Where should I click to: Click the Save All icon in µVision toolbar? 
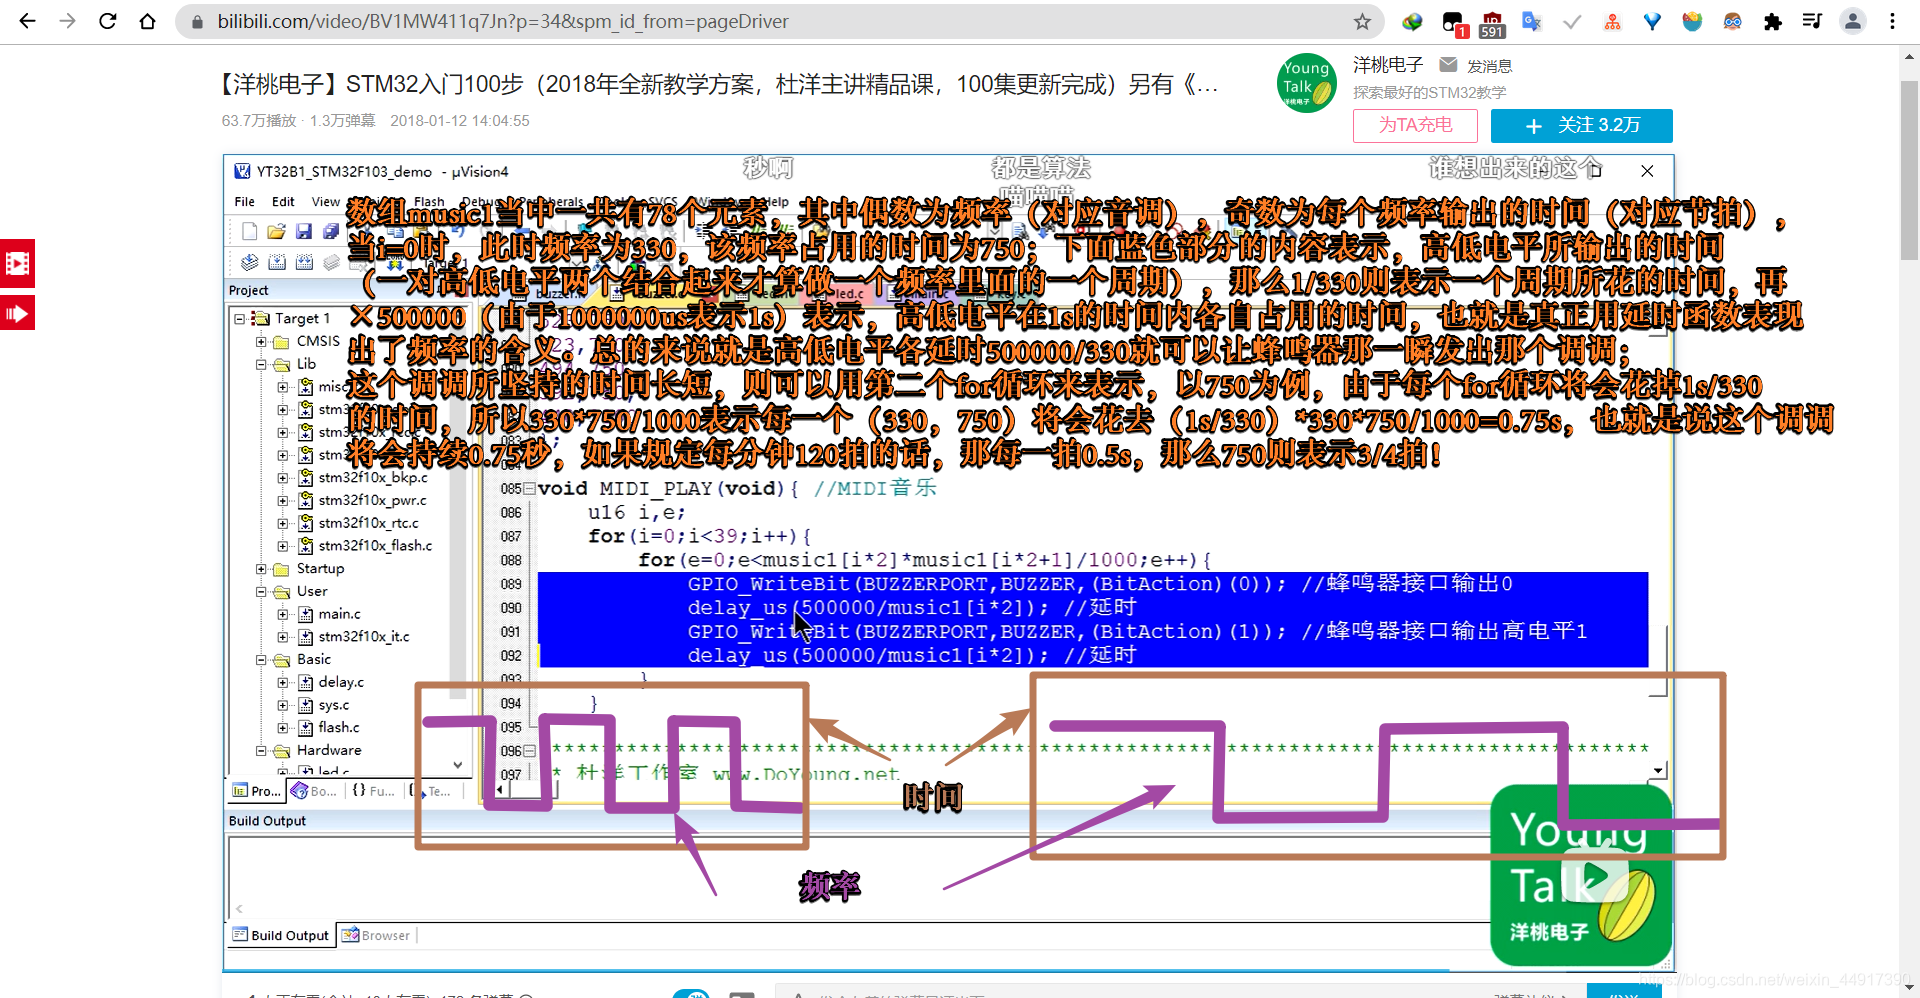330,231
